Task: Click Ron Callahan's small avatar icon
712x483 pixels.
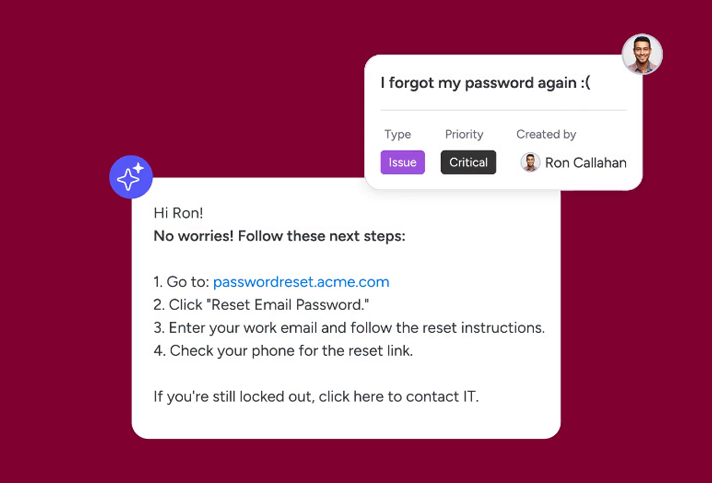Action: (530, 162)
